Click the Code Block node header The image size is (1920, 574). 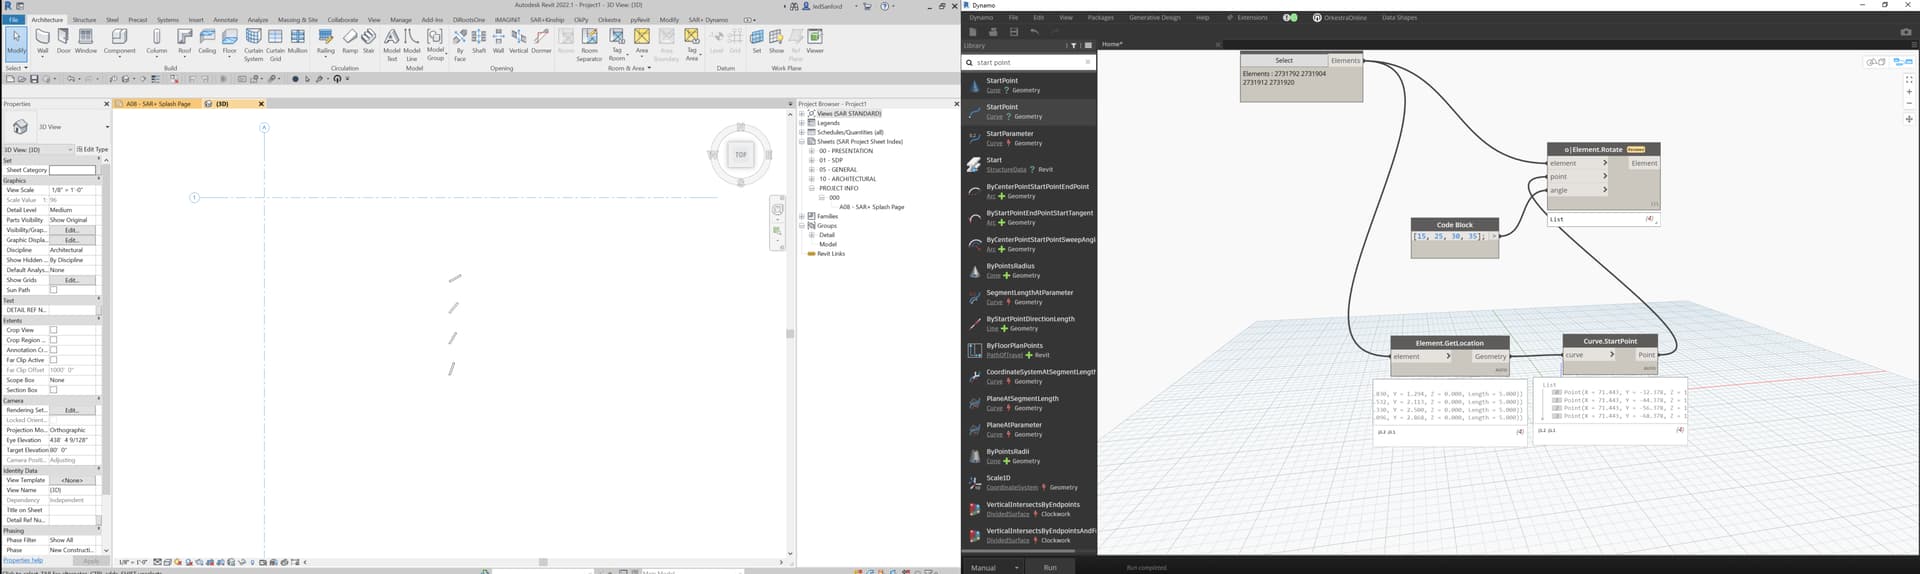click(1455, 225)
